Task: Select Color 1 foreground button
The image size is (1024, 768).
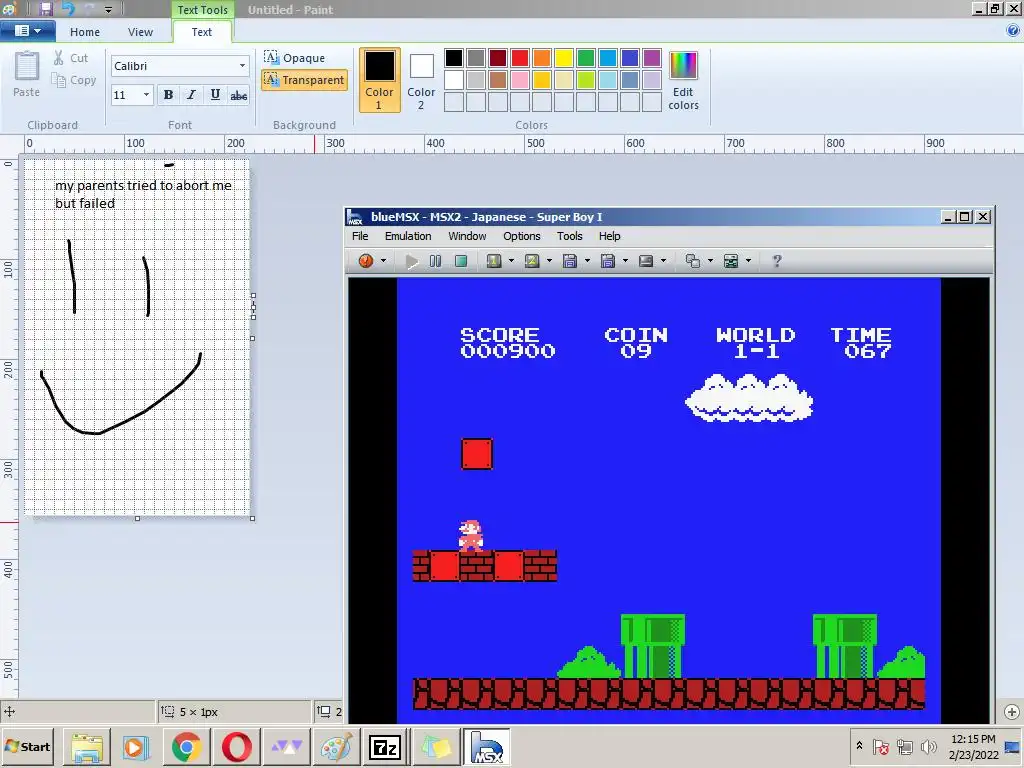Action: coord(379,80)
